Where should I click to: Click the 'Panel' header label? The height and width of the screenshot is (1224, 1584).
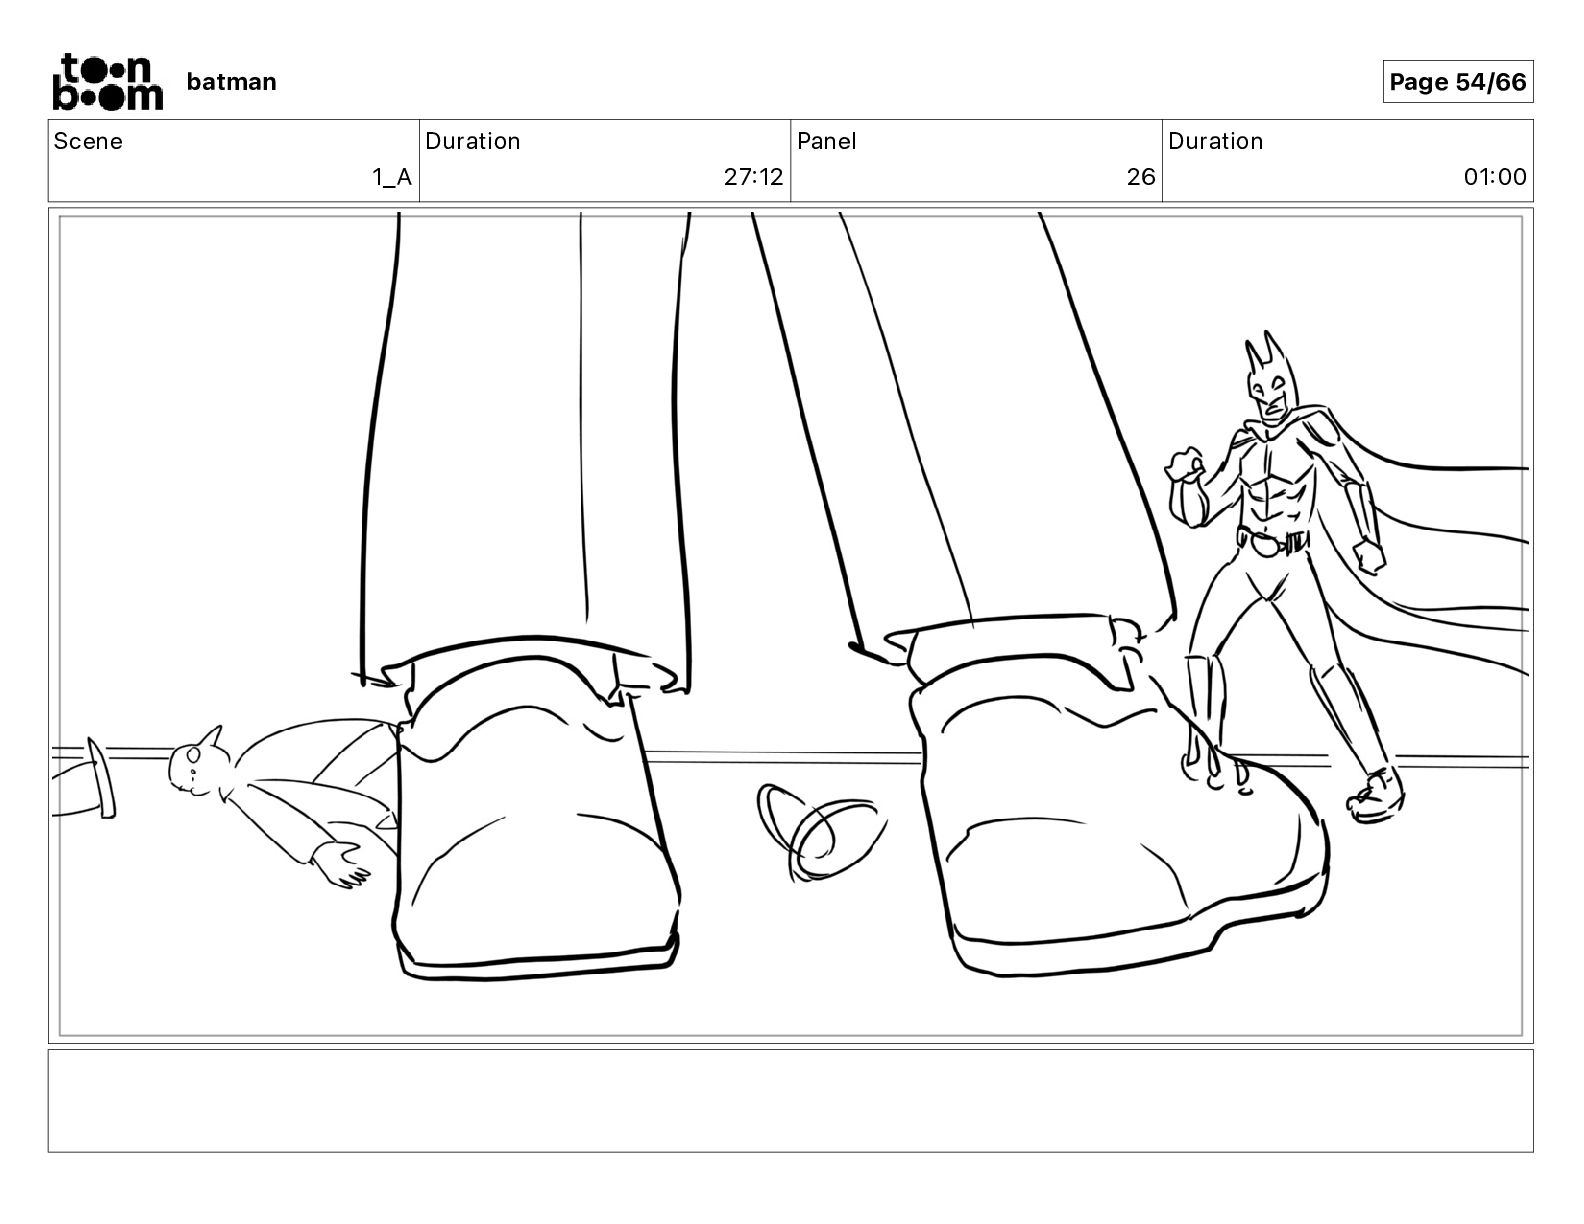point(827,141)
